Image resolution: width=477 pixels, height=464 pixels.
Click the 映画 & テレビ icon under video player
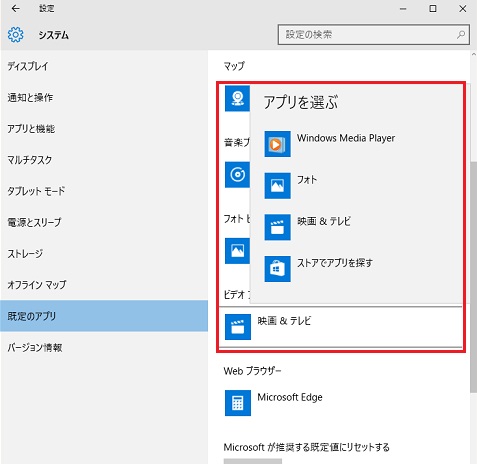(x=238, y=327)
